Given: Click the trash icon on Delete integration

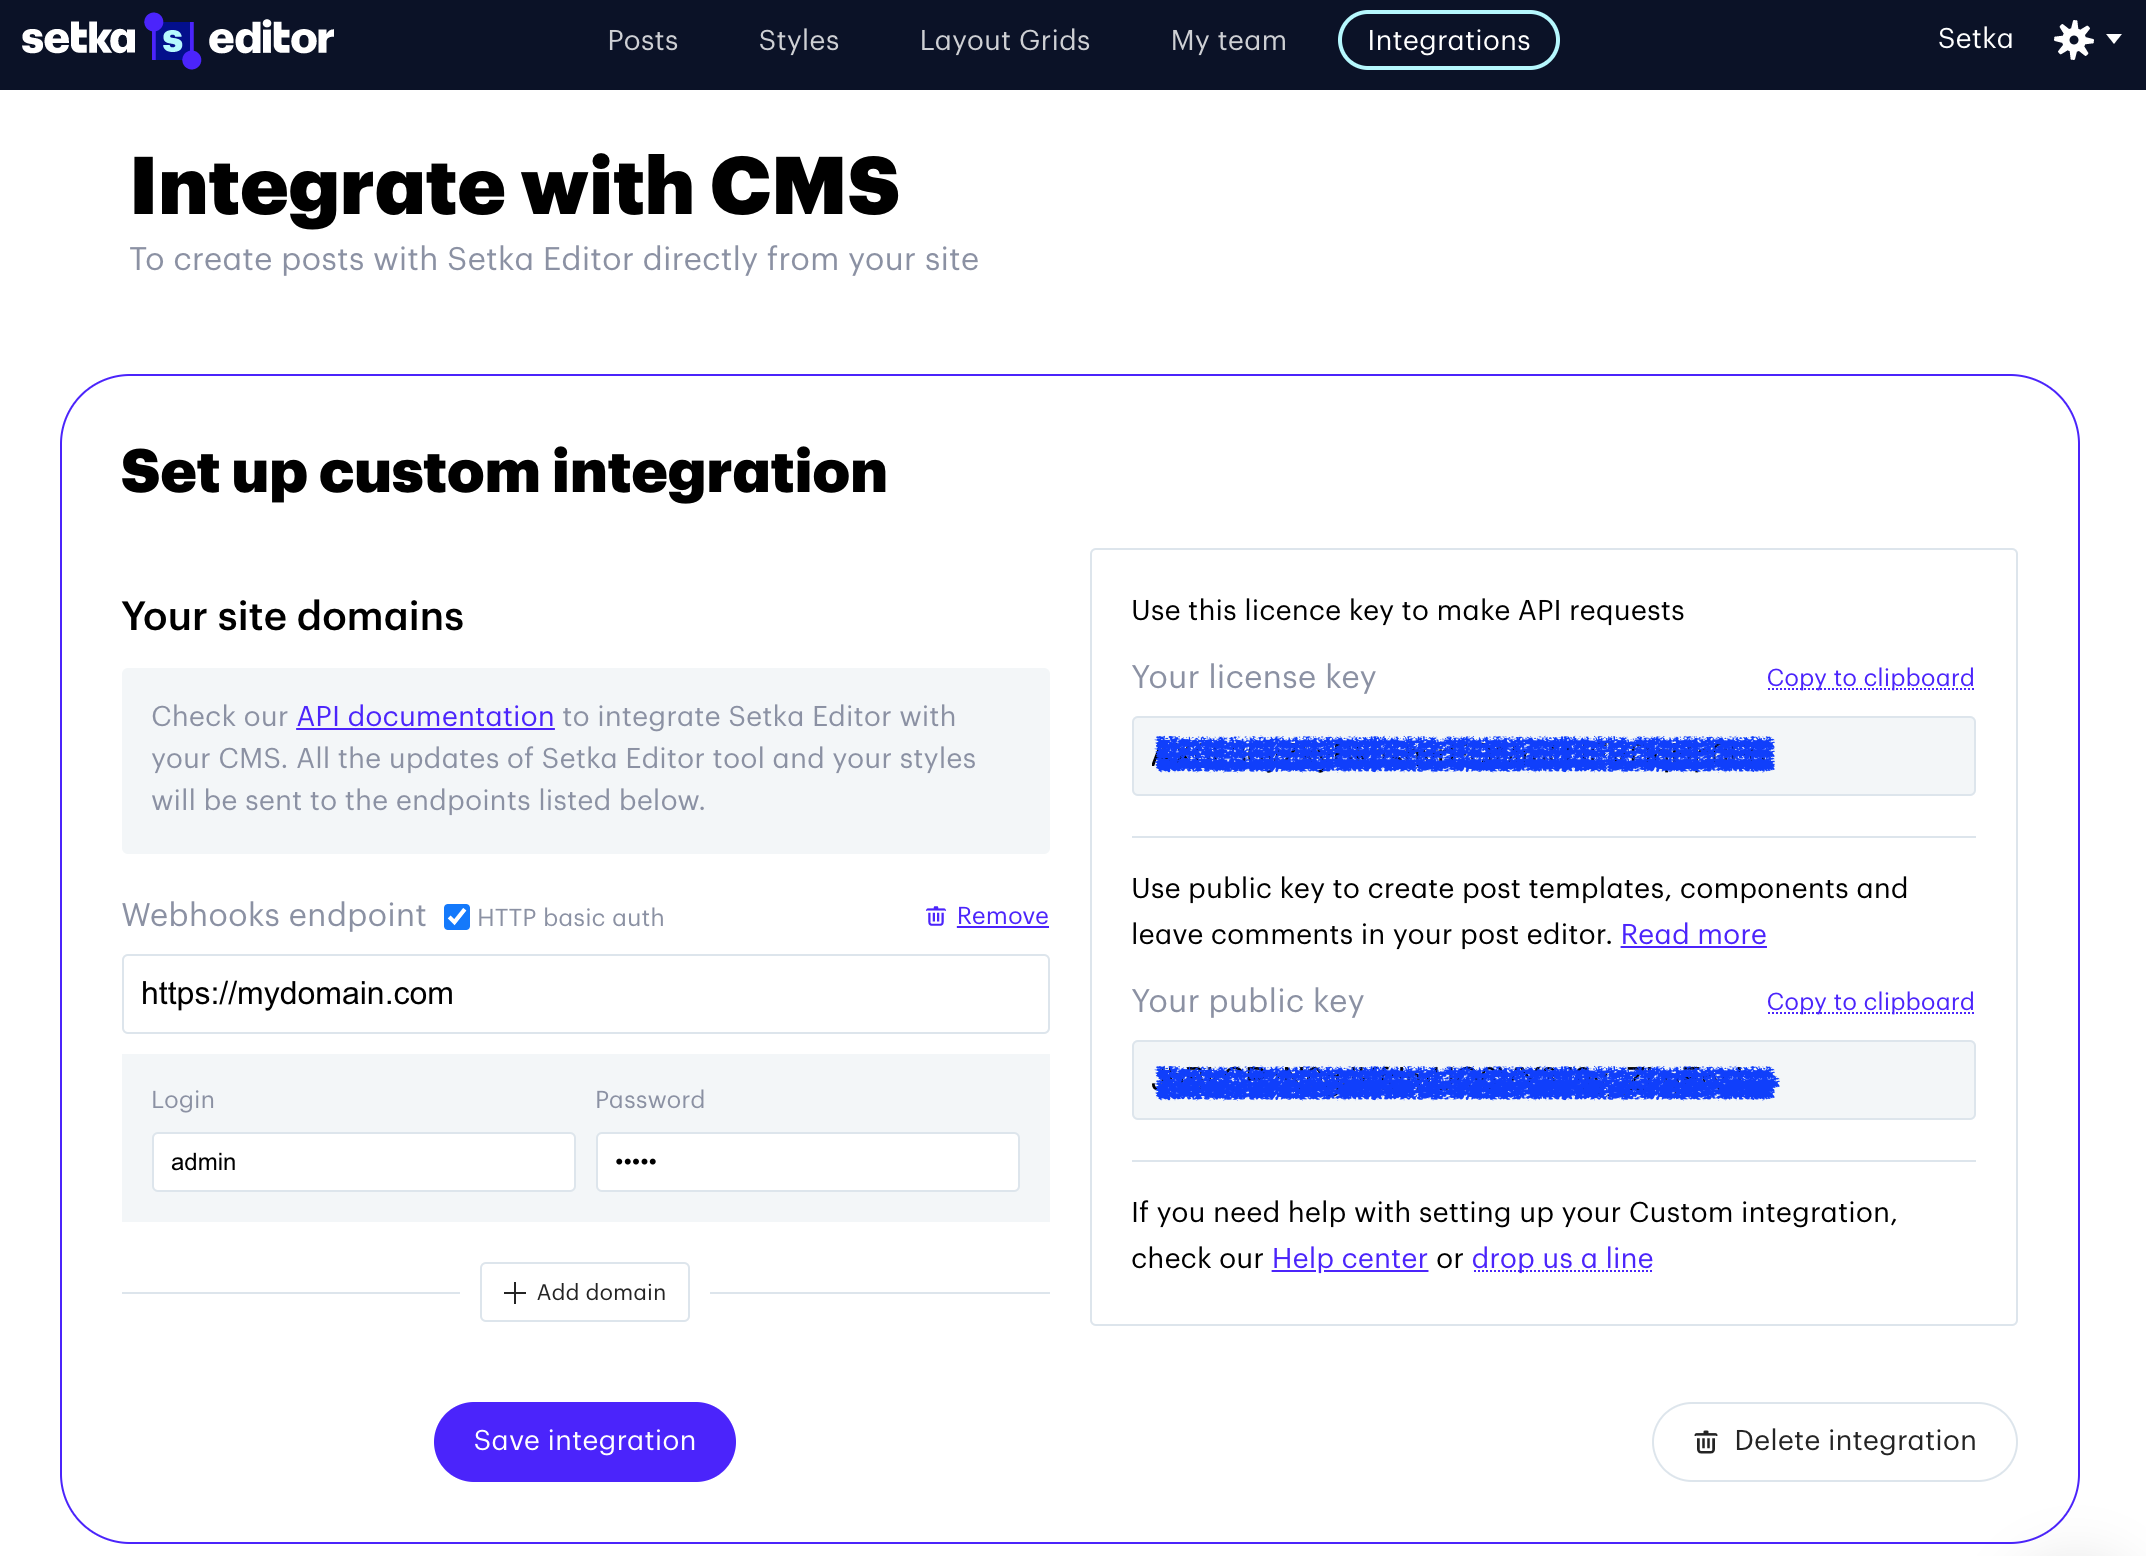Looking at the screenshot, I should pyautogui.click(x=1706, y=1441).
